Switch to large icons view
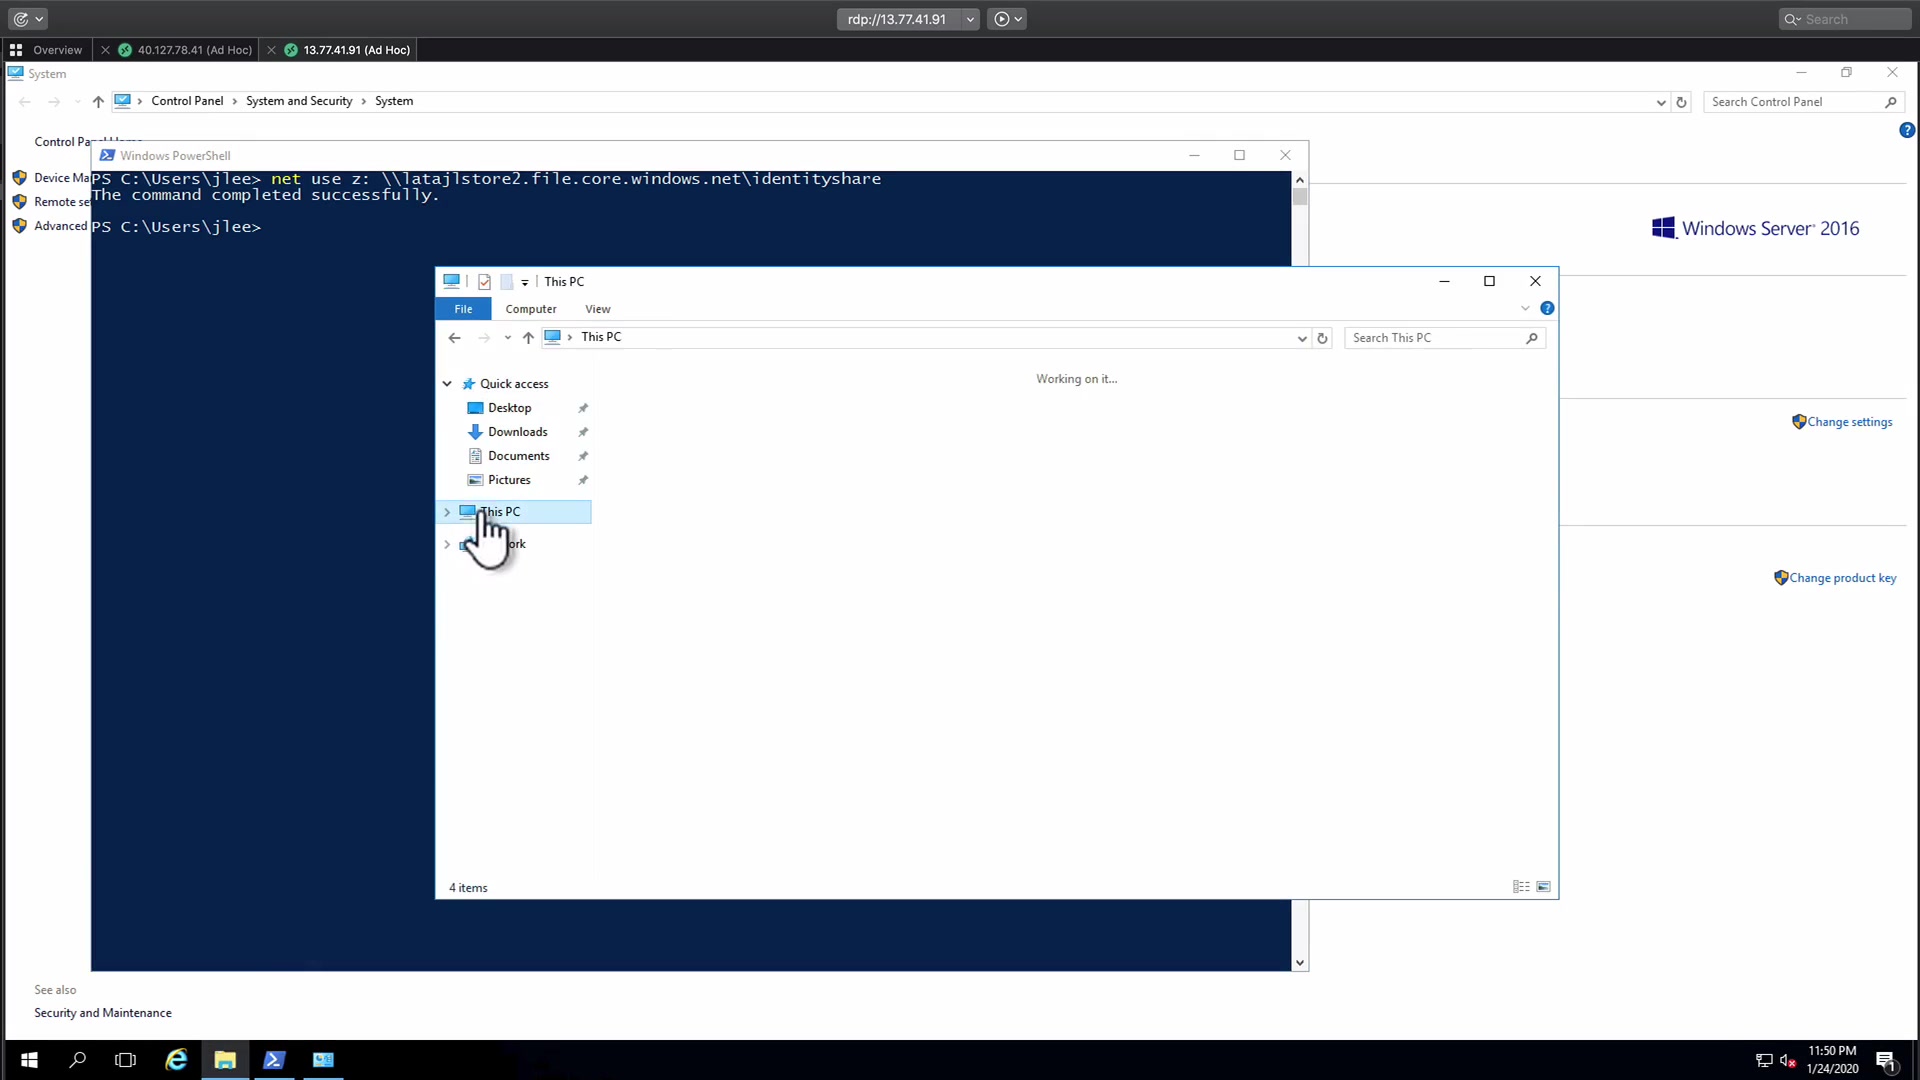Screen dimensions: 1920x1080 tap(1543, 887)
